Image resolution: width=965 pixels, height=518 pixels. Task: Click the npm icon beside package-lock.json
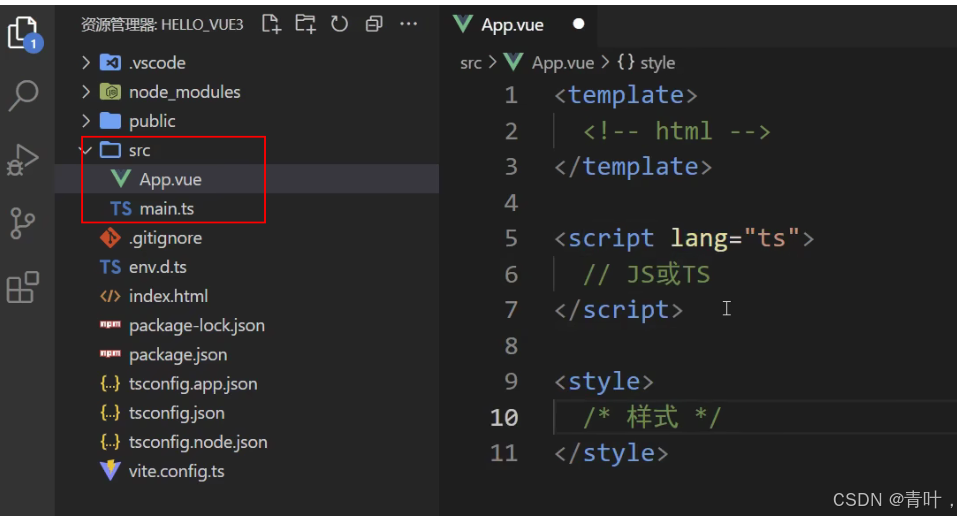[x=110, y=324]
